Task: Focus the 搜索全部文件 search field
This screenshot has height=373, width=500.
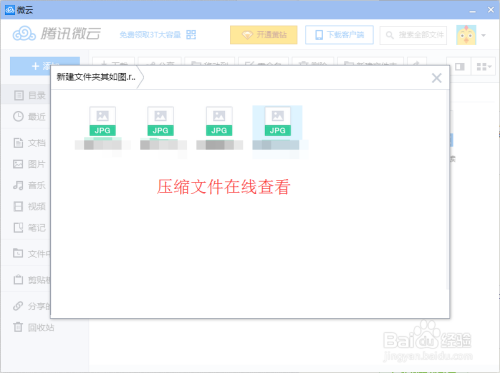Action: pyautogui.click(x=413, y=35)
